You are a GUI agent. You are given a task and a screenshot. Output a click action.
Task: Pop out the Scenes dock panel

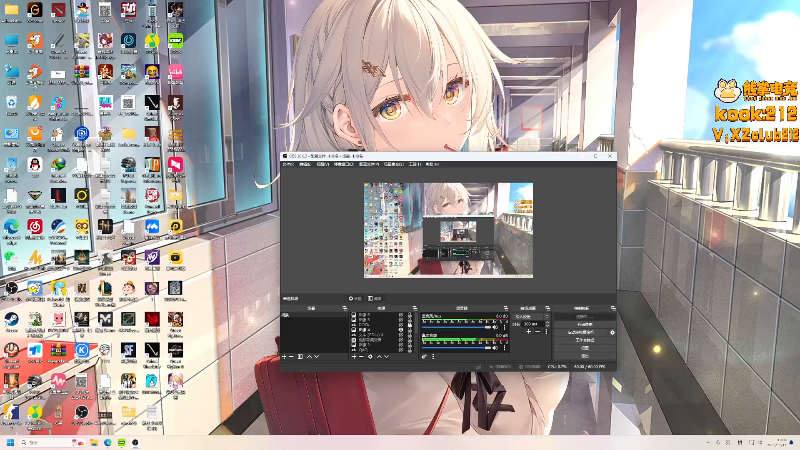(345, 308)
